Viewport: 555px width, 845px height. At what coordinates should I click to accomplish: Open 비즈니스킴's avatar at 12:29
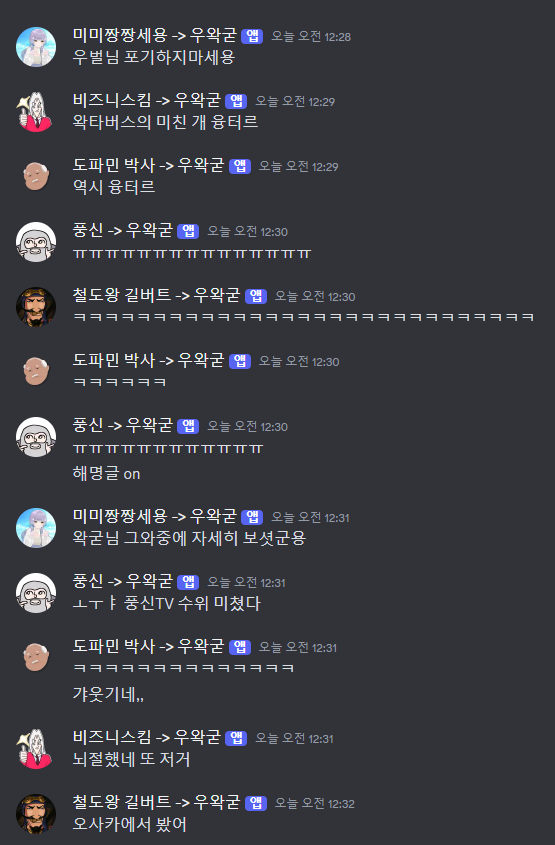point(36,112)
